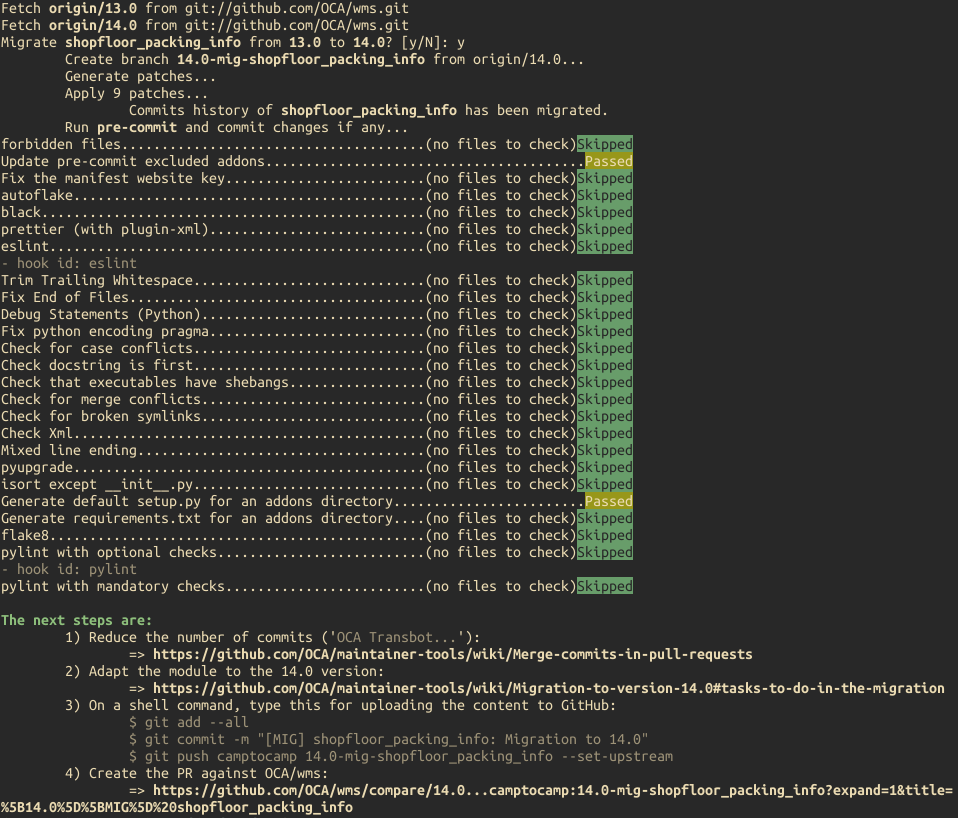Click the Skipped badge next to pyupgrade
Screen dimensions: 958x818
click(605, 467)
